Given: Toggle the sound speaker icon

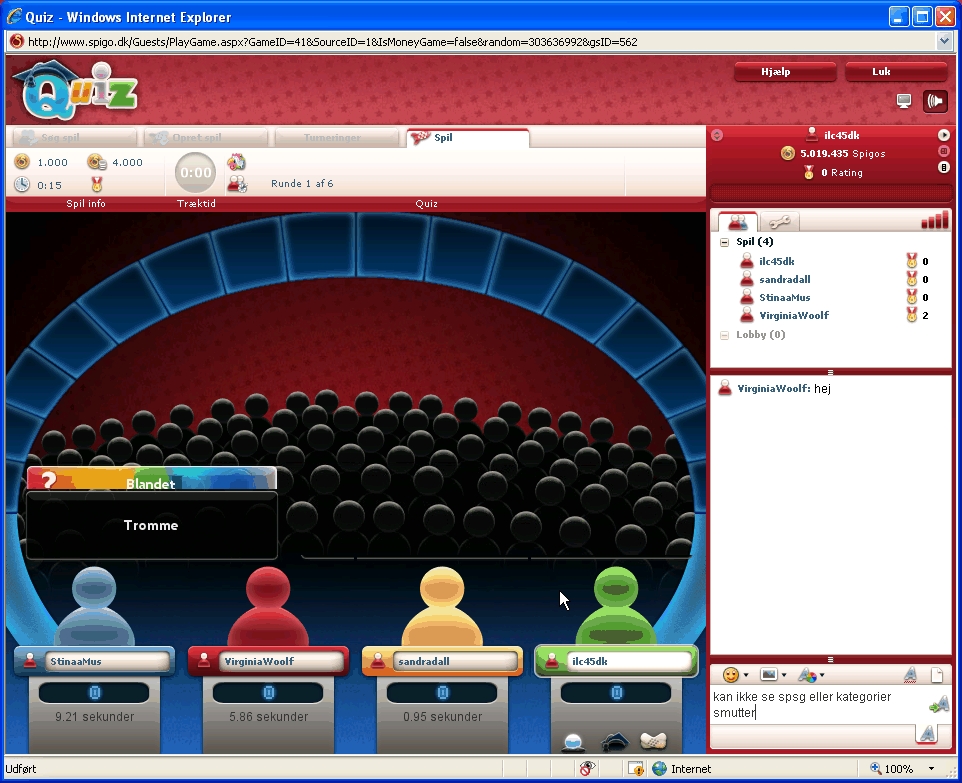Looking at the screenshot, I should [x=935, y=100].
